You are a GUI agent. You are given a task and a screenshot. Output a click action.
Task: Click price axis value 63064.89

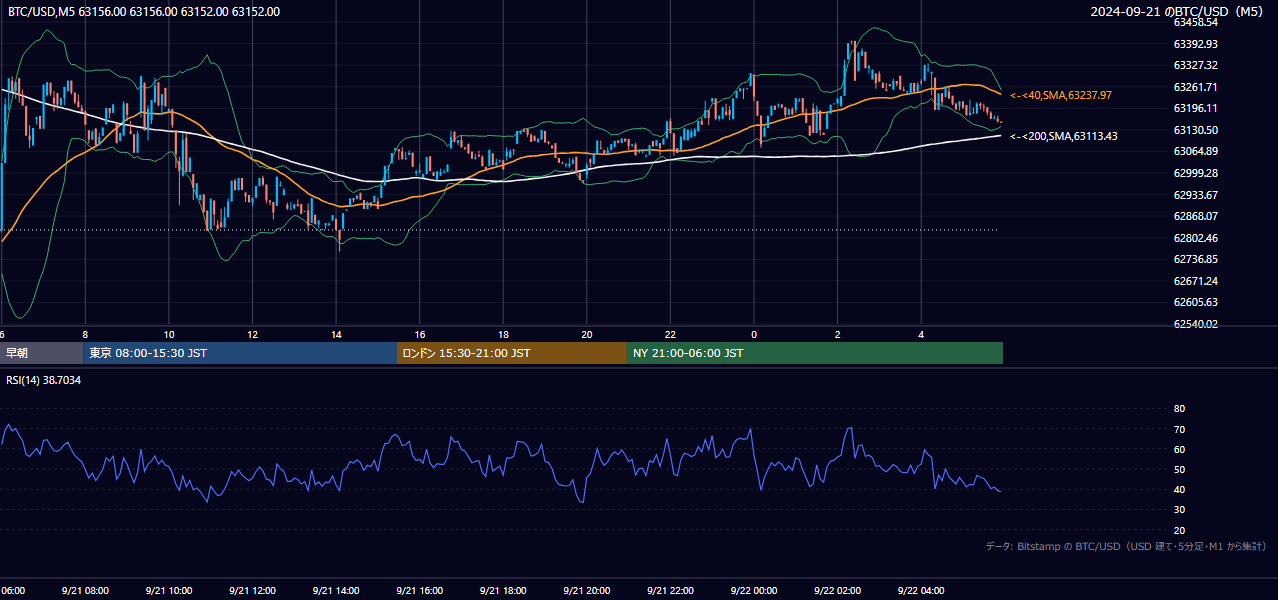(1195, 151)
